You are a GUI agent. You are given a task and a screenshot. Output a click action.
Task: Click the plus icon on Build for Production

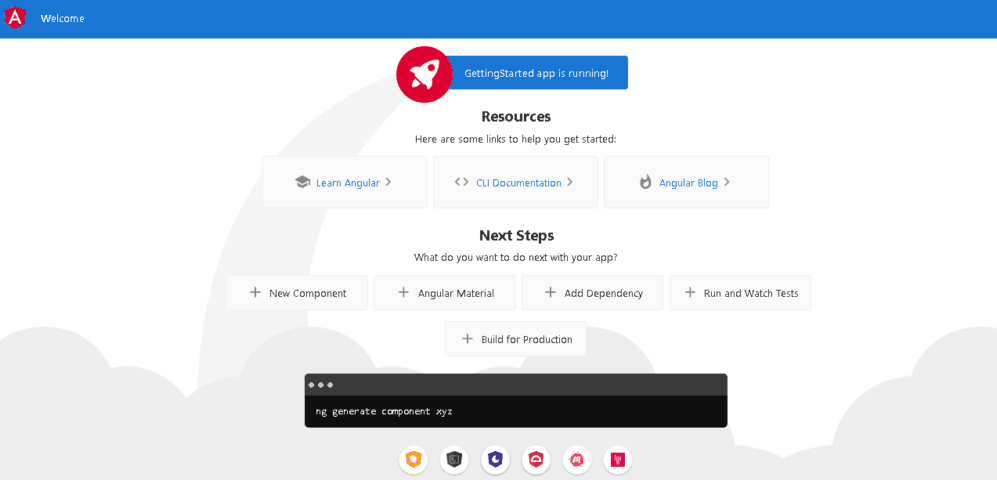pyautogui.click(x=467, y=339)
